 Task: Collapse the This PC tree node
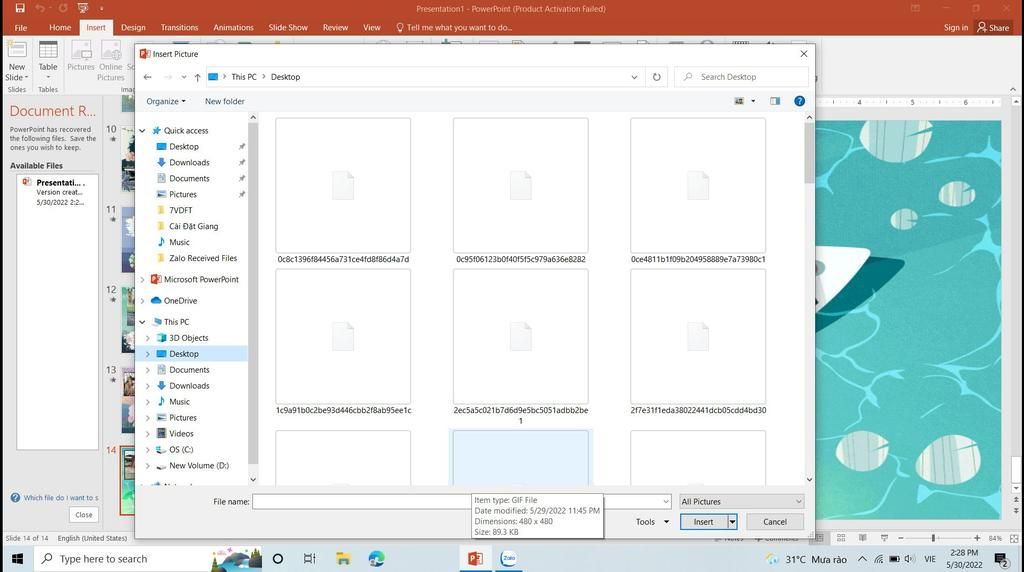pyautogui.click(x=142, y=322)
